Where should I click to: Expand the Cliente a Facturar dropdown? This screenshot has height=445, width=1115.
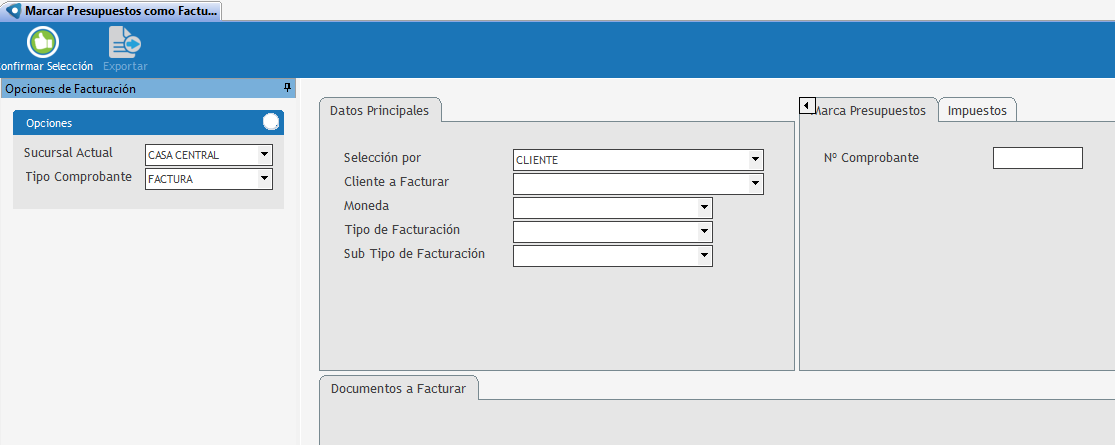click(755, 184)
